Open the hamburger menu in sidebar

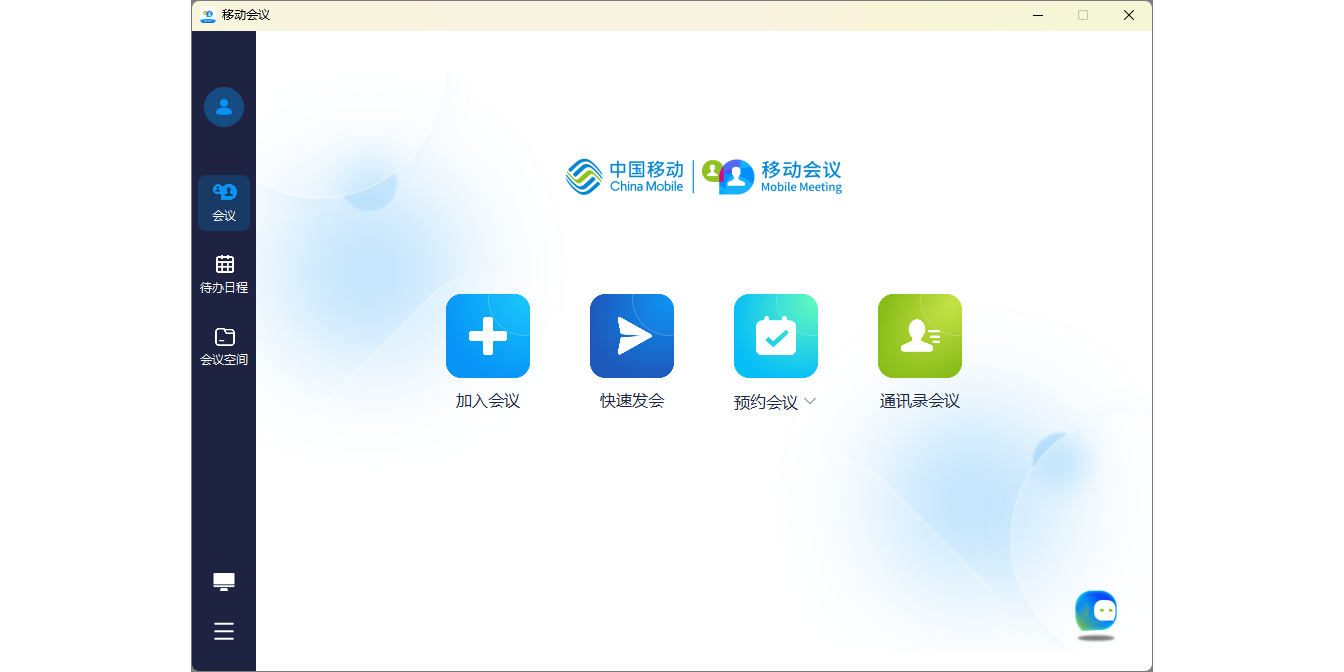tap(224, 631)
